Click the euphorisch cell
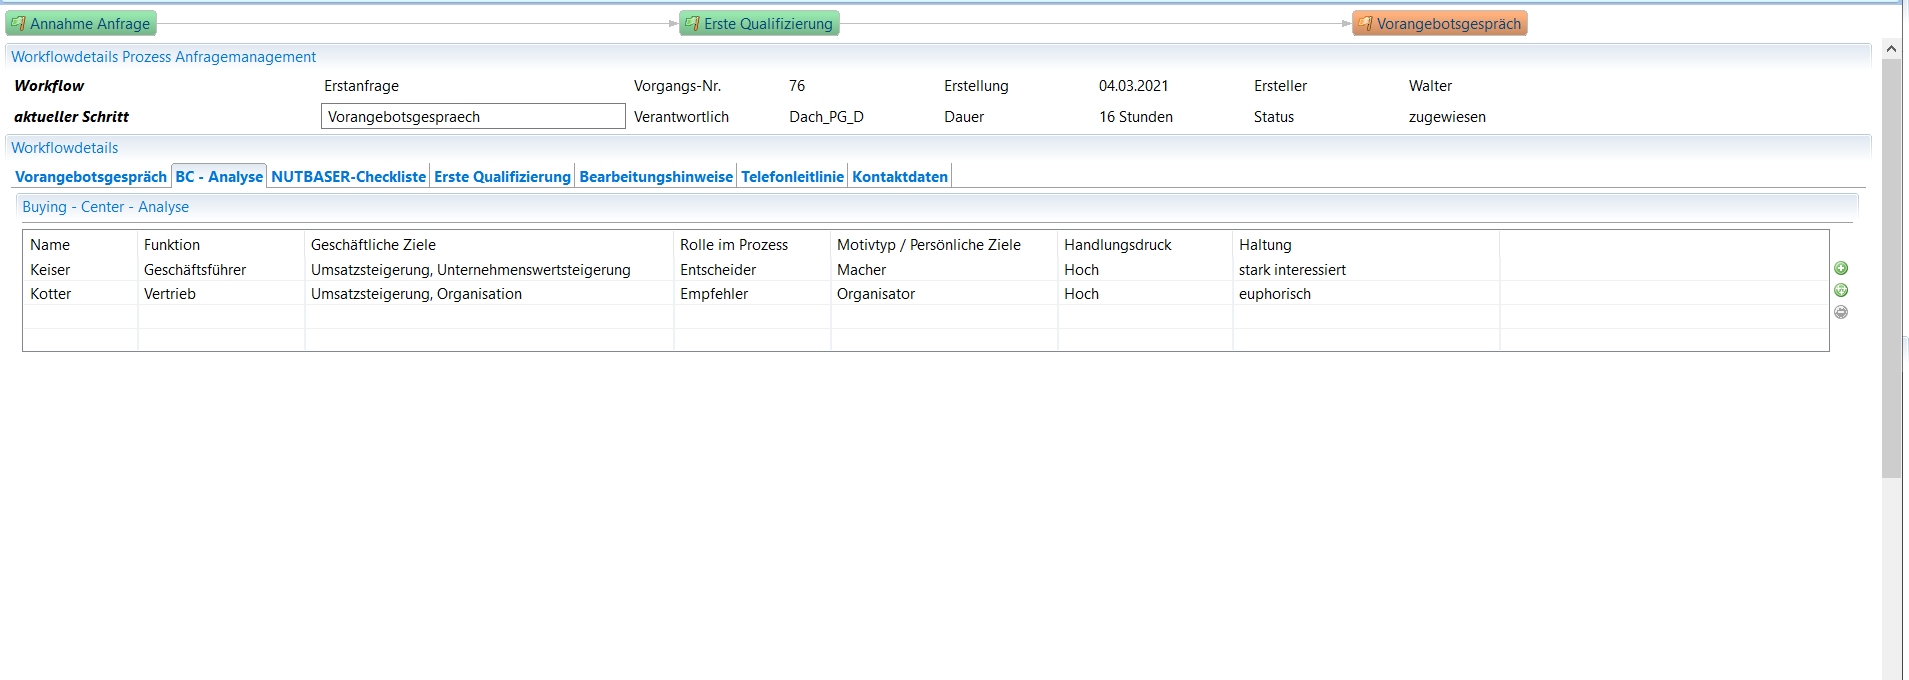The height and width of the screenshot is (680, 1909). pos(1366,294)
